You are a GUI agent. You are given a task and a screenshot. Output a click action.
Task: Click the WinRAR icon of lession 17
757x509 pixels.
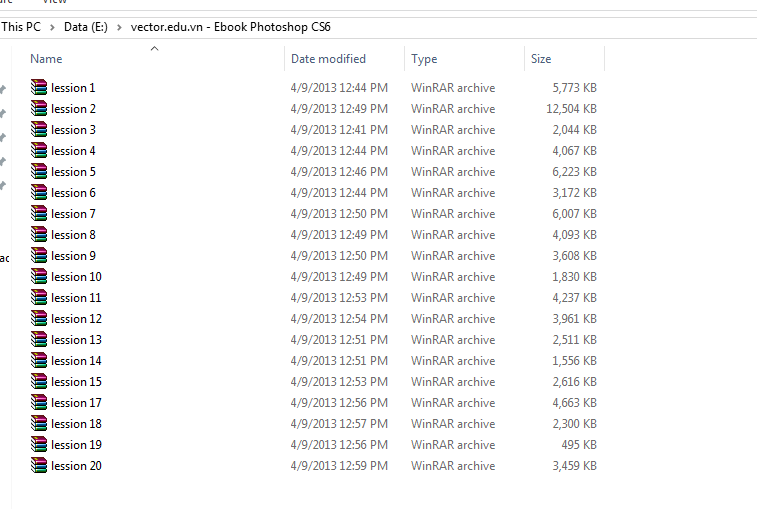(39, 402)
